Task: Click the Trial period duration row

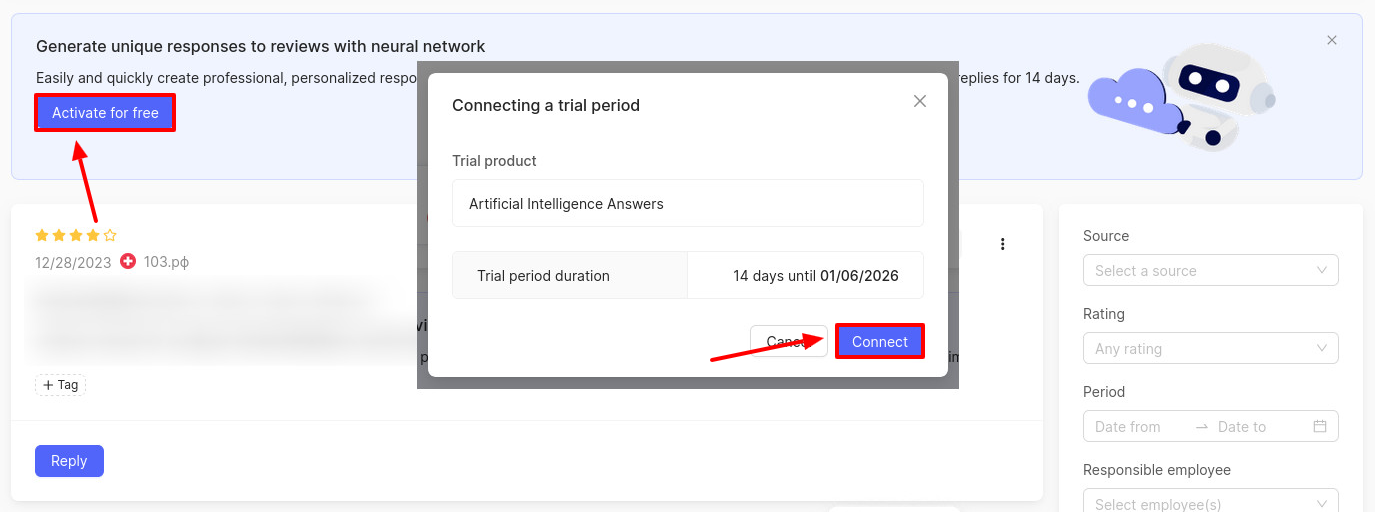Action: tap(687, 276)
